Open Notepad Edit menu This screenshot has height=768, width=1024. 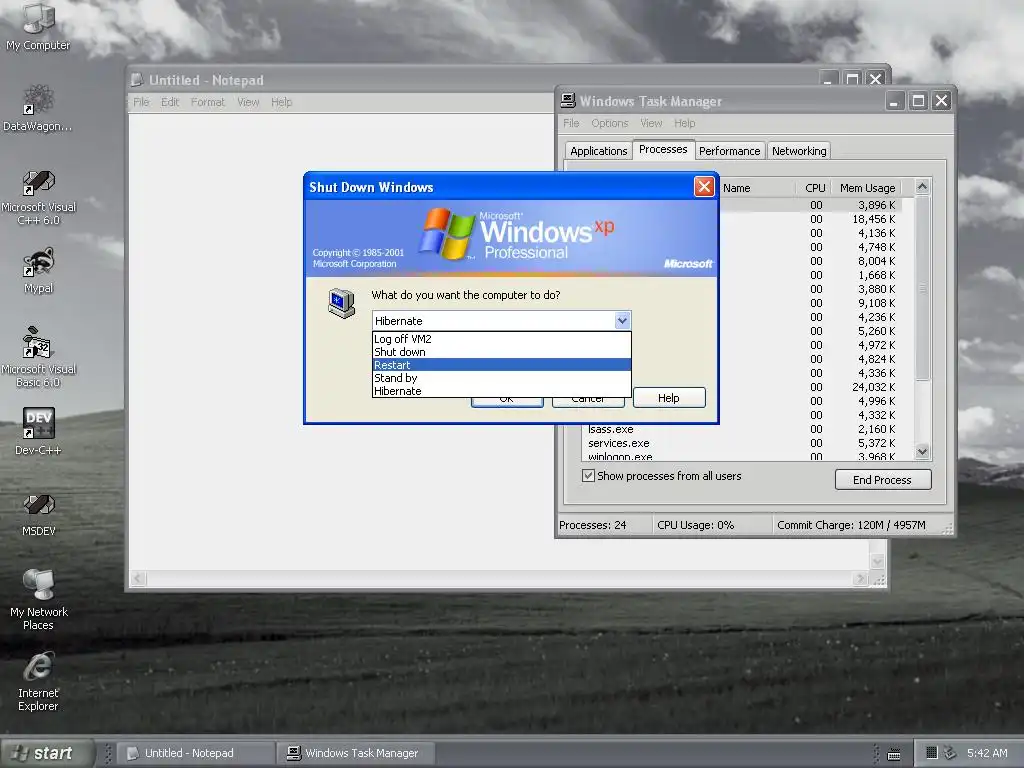tap(170, 103)
